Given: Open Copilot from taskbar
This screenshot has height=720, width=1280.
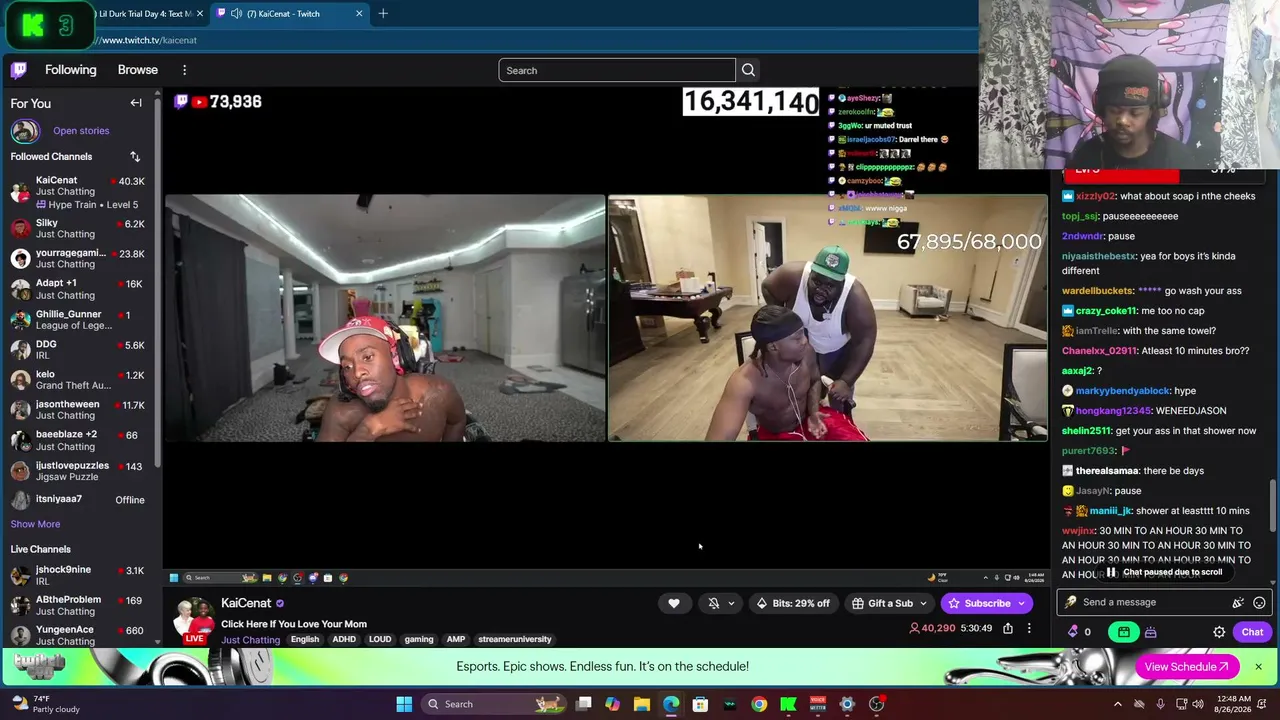Looking at the screenshot, I should pos(612,704).
